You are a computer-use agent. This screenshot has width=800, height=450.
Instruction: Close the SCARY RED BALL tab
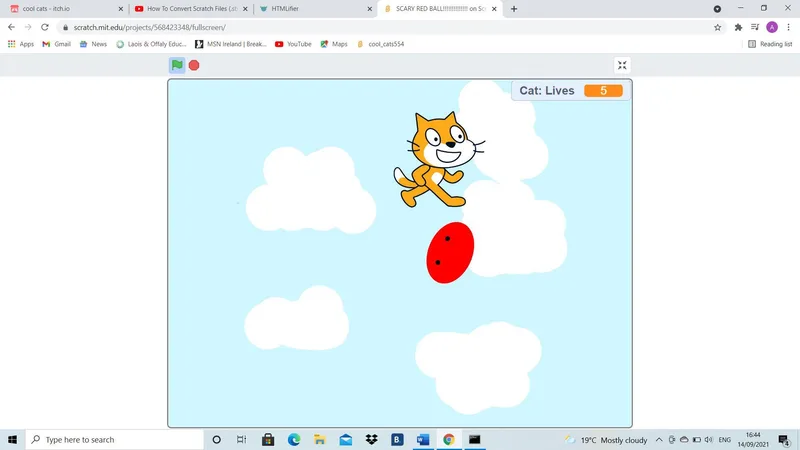click(494, 9)
